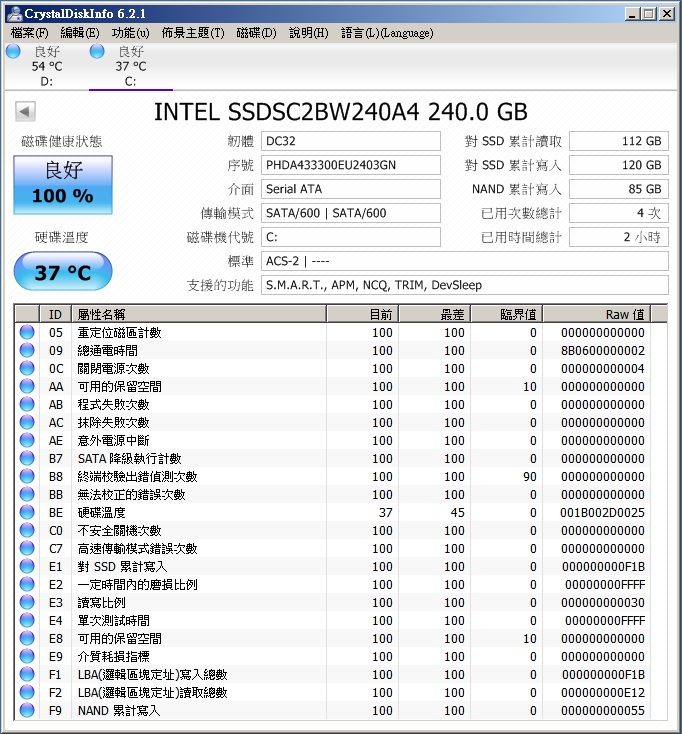
Task: Select the 重定位磁區計數 attribute name
Action: pos(119,333)
